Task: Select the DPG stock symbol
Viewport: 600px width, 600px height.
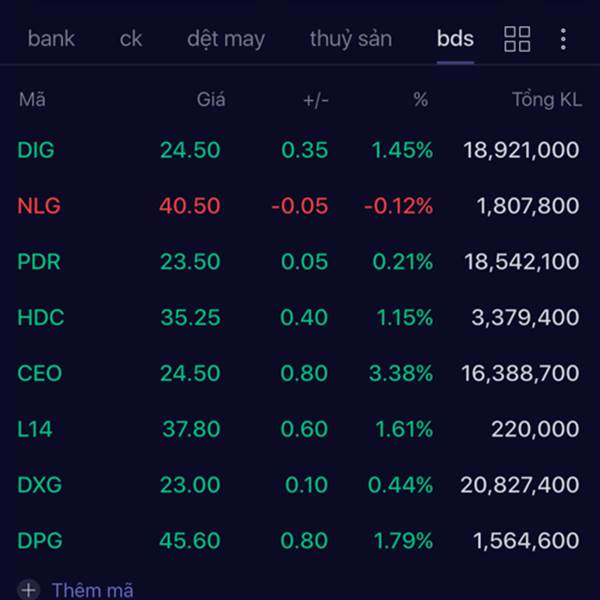Action: [x=39, y=541]
